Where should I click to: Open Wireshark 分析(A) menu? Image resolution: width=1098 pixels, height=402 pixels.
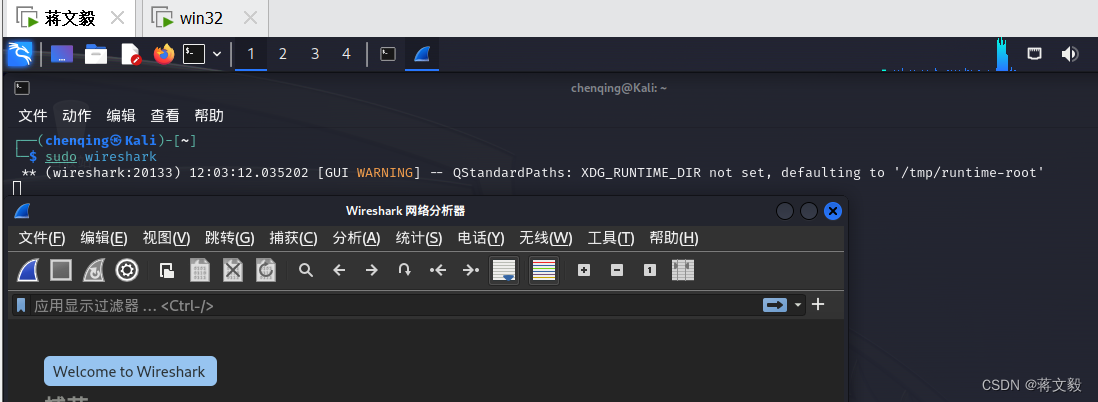coord(356,238)
